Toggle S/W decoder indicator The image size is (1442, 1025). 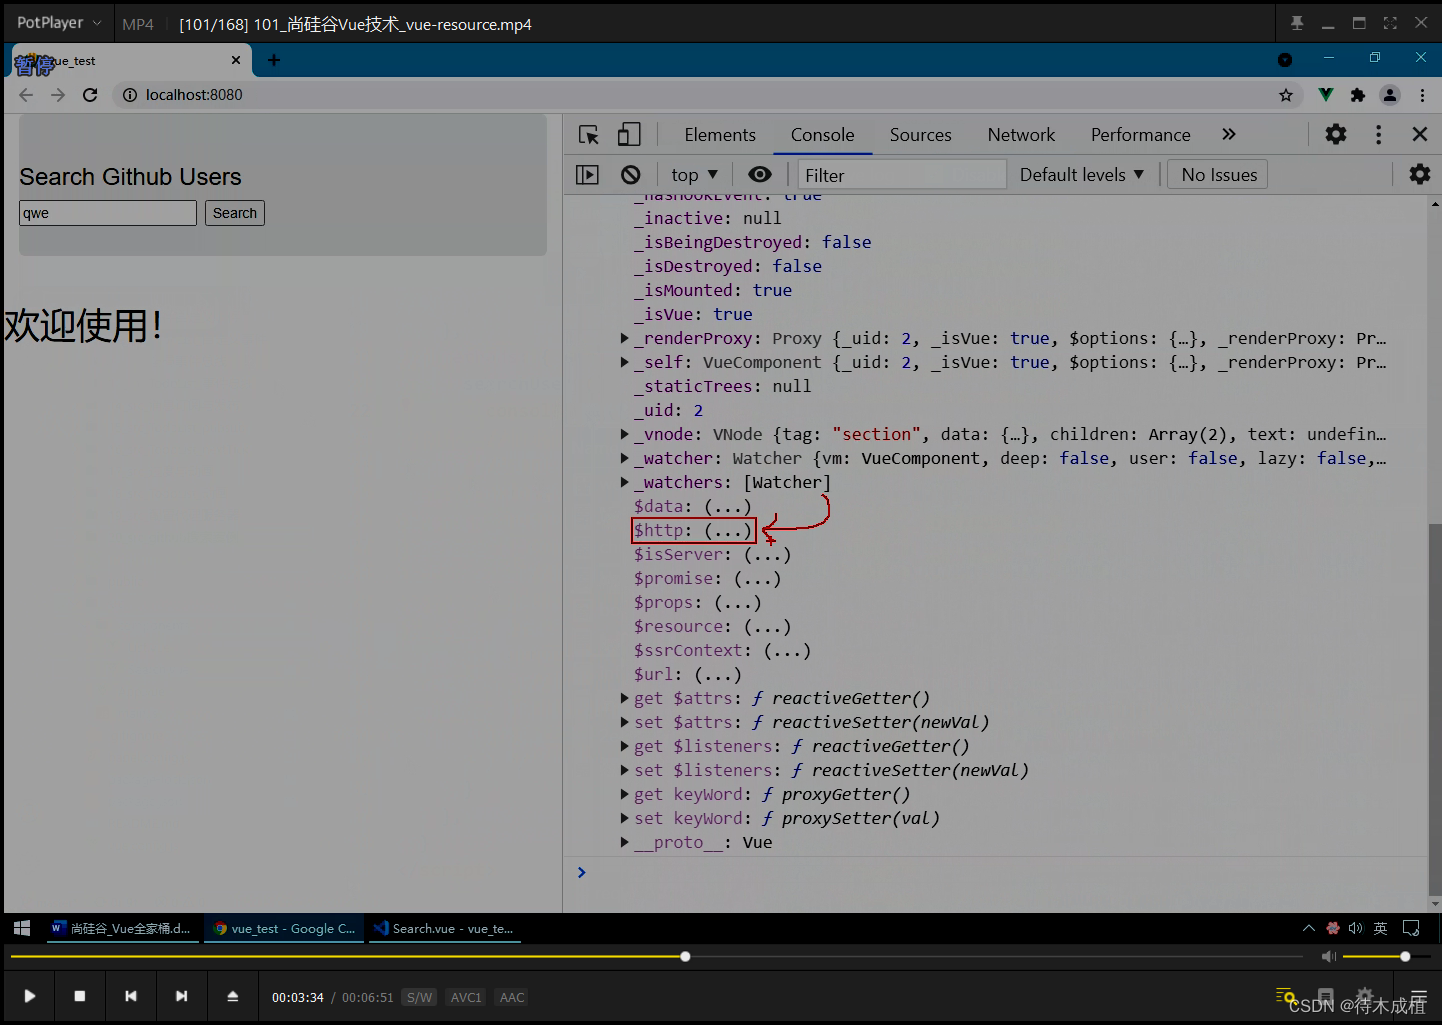pyautogui.click(x=419, y=997)
